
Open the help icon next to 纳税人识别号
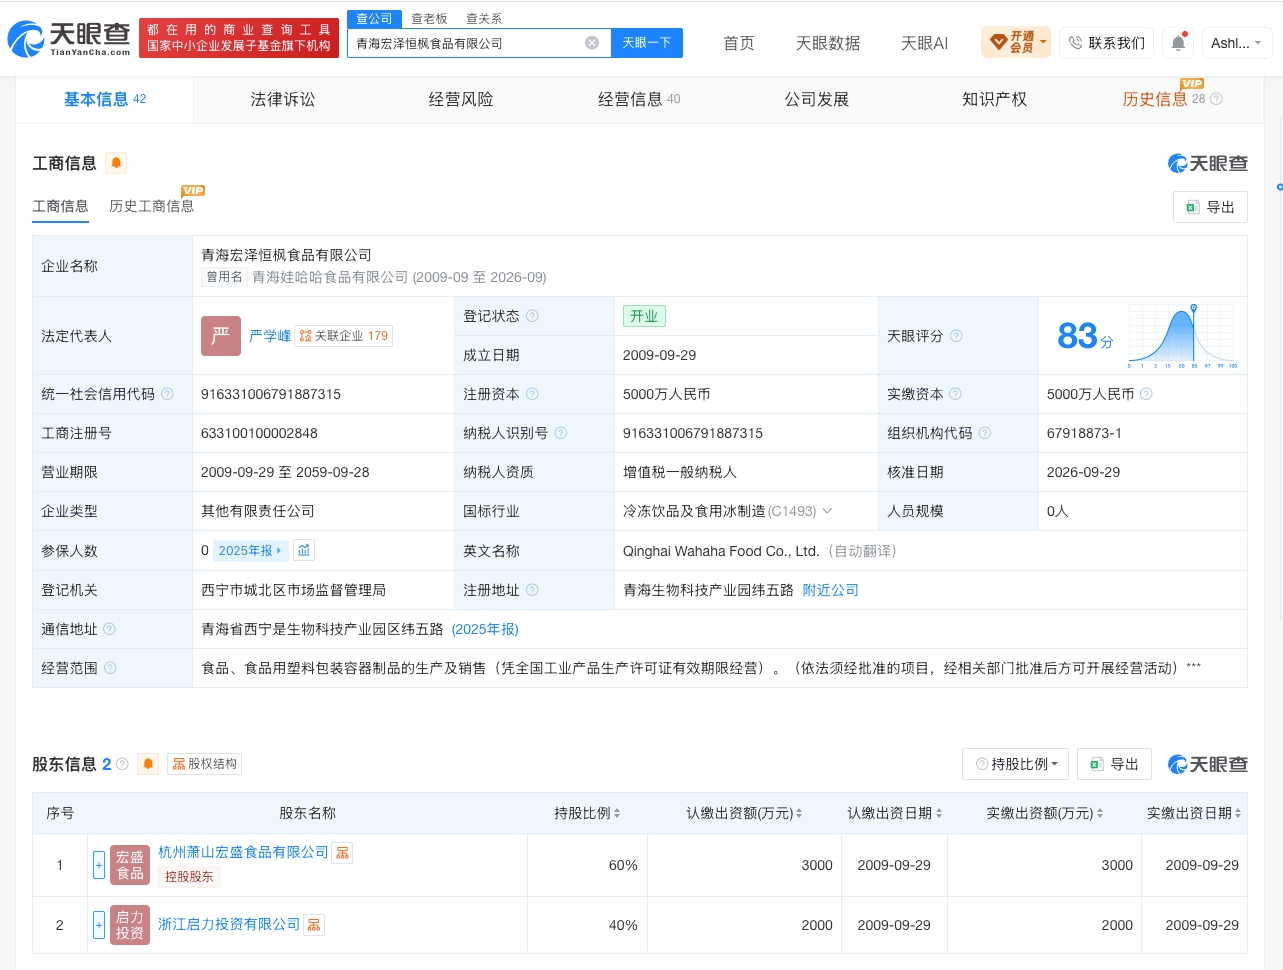[560, 433]
